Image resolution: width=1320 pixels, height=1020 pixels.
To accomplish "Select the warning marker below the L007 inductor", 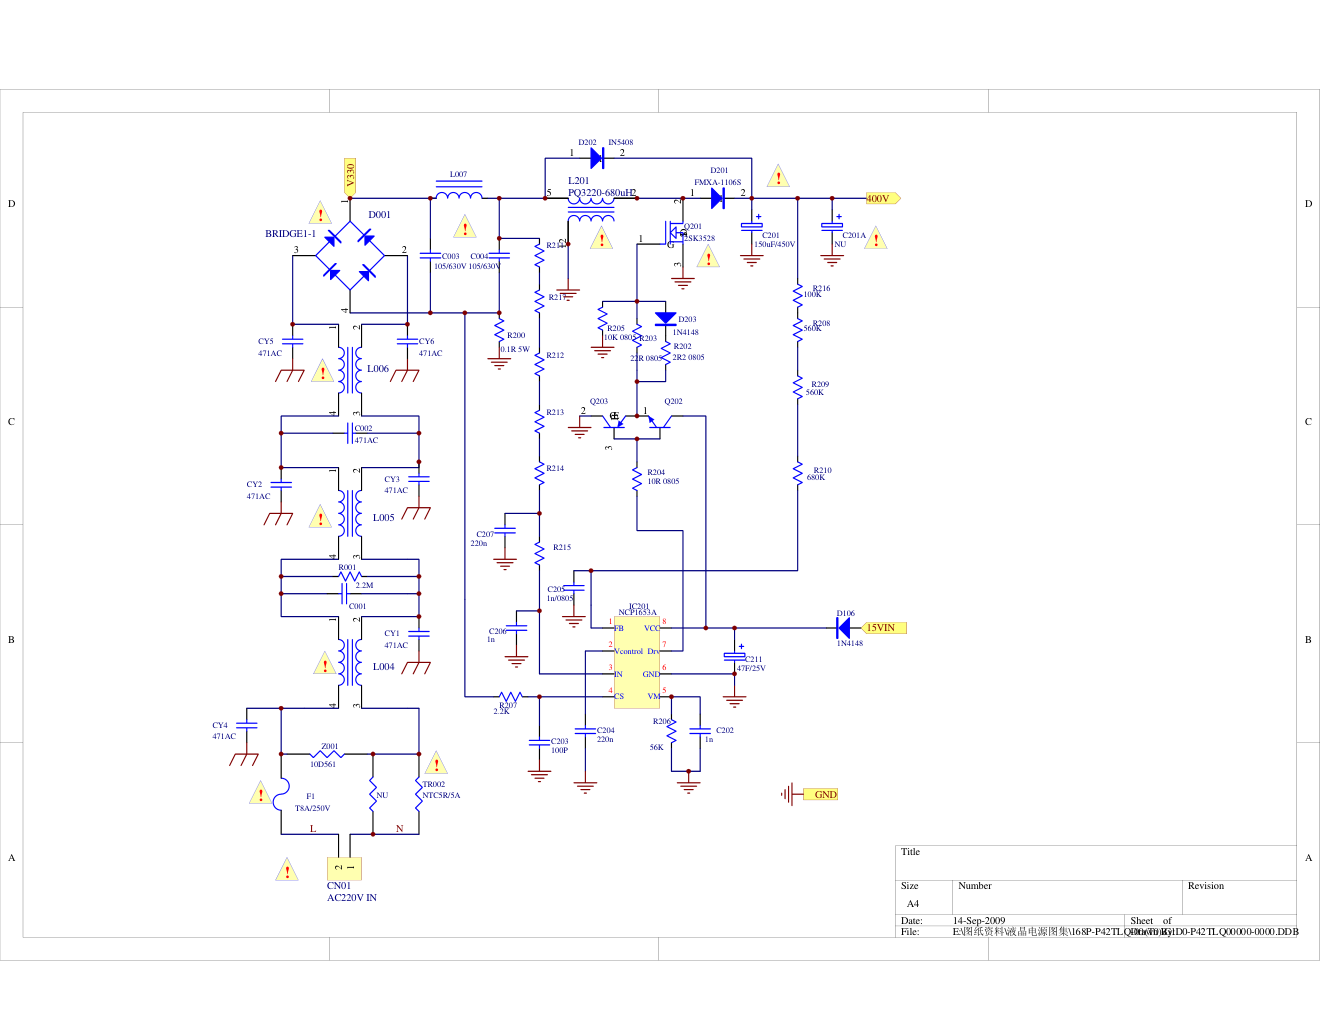I will pyautogui.click(x=465, y=228).
